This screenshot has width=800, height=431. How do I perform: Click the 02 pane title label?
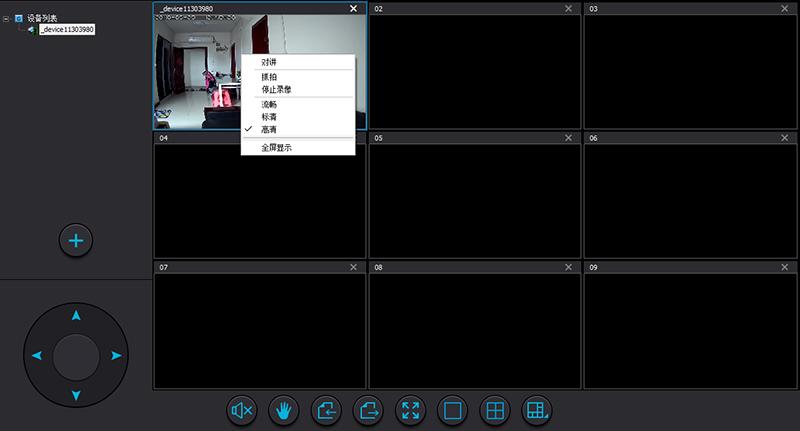379,9
